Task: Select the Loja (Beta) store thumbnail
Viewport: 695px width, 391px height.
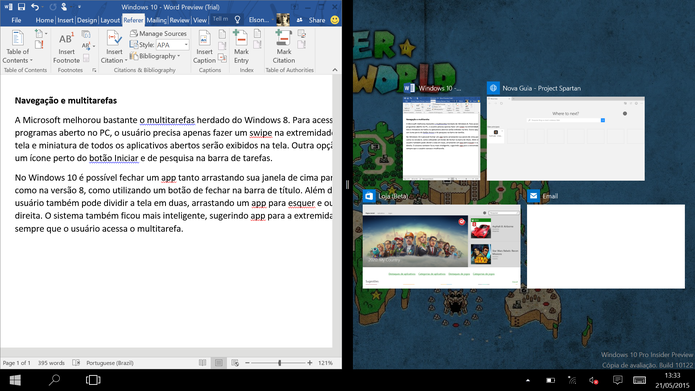Action: point(441,246)
